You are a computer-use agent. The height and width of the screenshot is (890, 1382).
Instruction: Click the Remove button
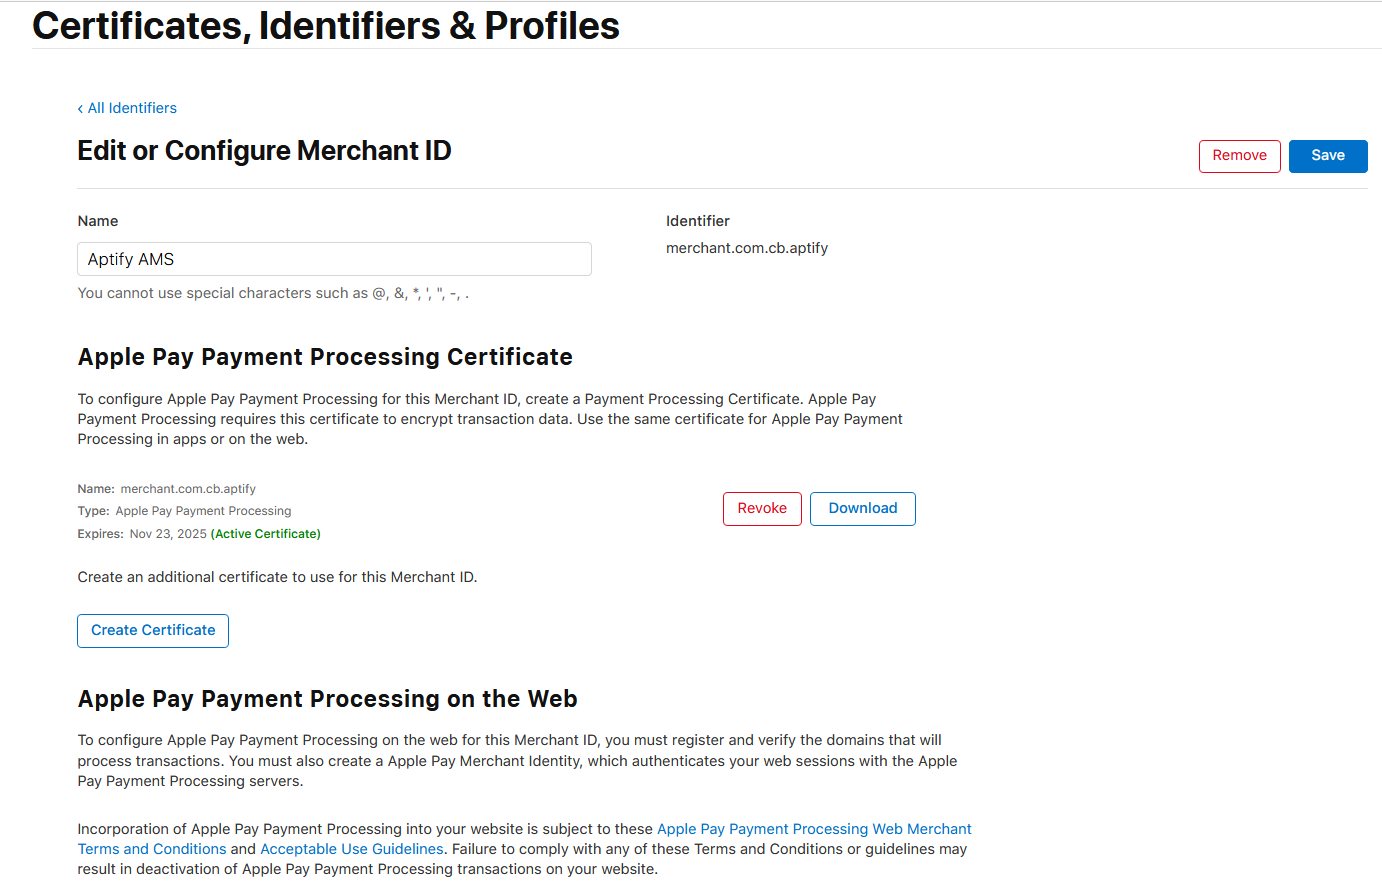pos(1239,156)
